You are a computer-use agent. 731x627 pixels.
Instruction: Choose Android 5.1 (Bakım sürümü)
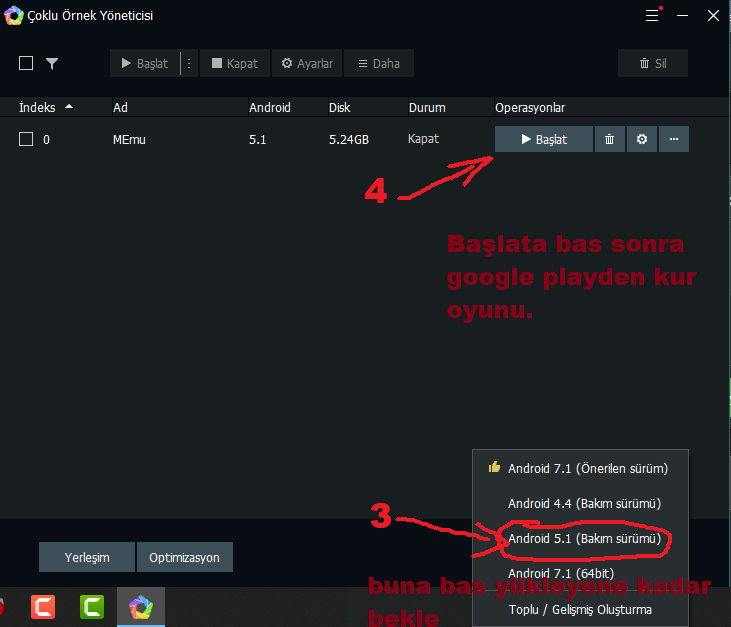coord(580,538)
